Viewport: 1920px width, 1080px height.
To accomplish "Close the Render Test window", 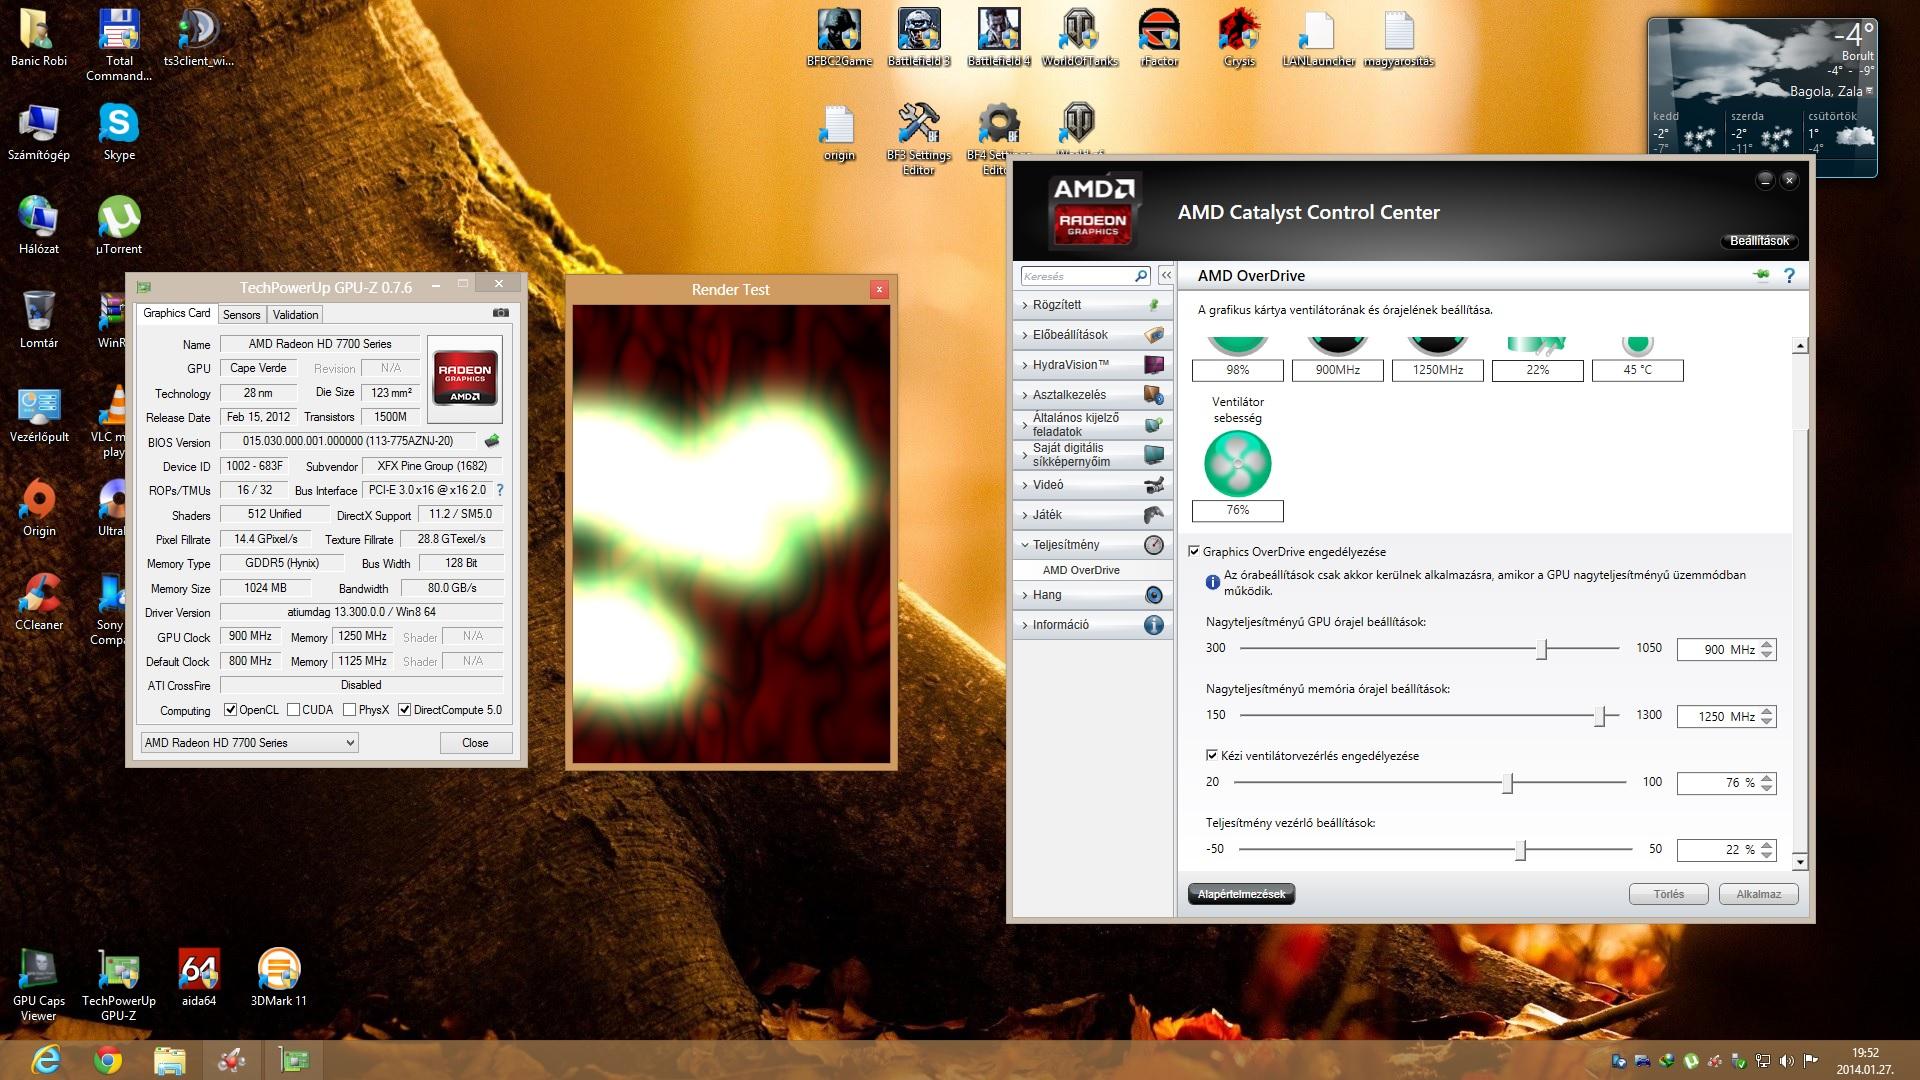I will 879,290.
